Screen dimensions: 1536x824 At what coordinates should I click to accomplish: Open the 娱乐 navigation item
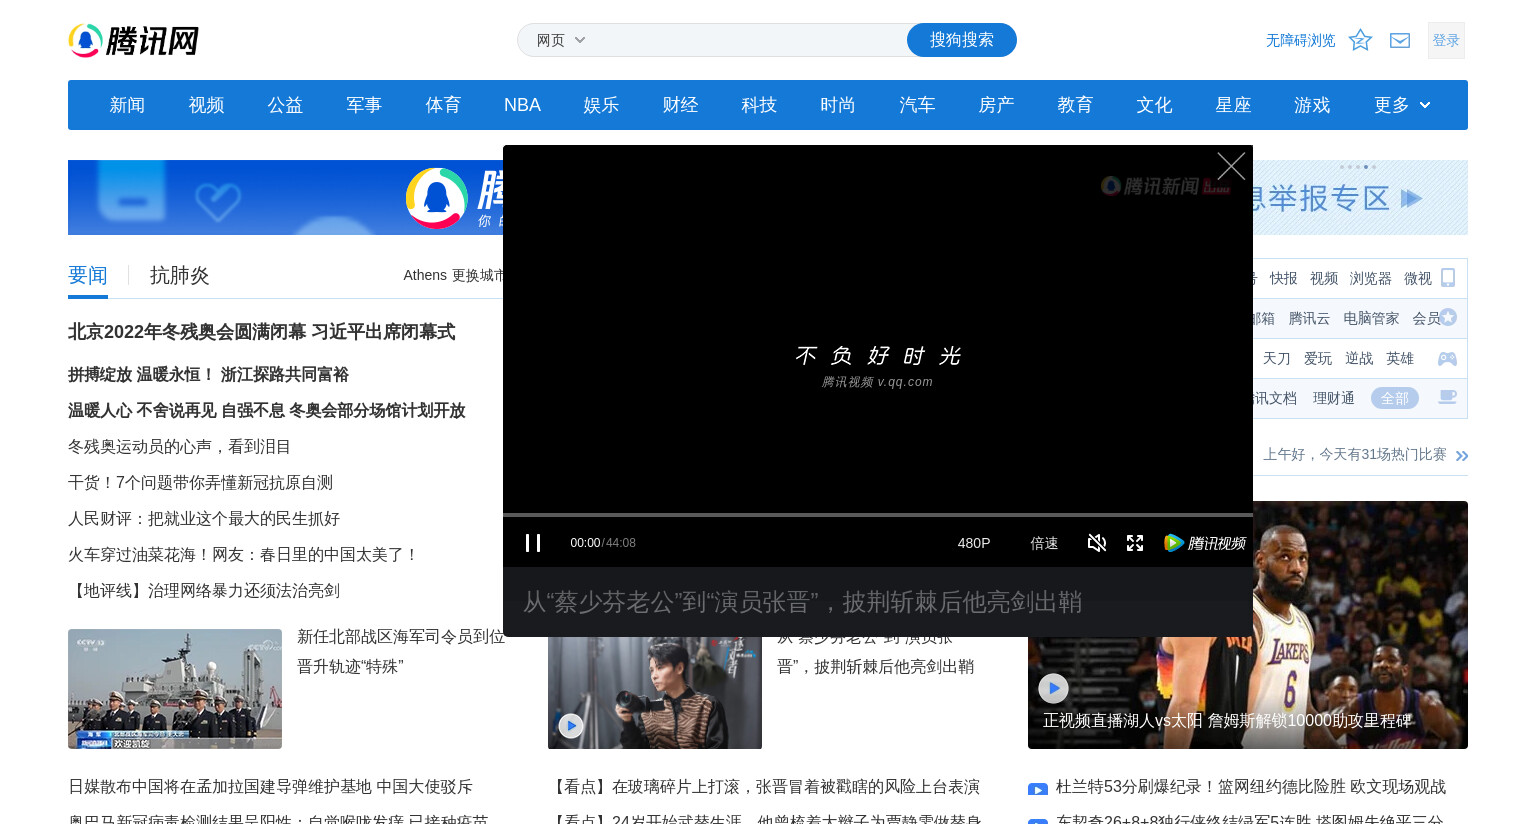pos(601,105)
